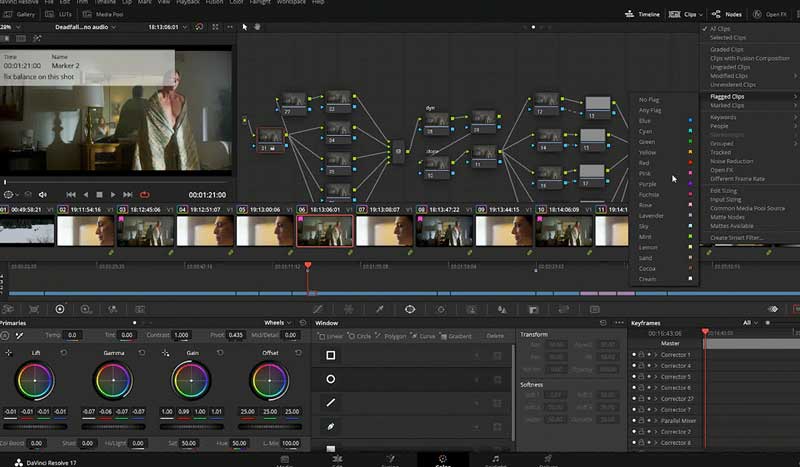Open the Clips dropdown in top bar

[685, 14]
